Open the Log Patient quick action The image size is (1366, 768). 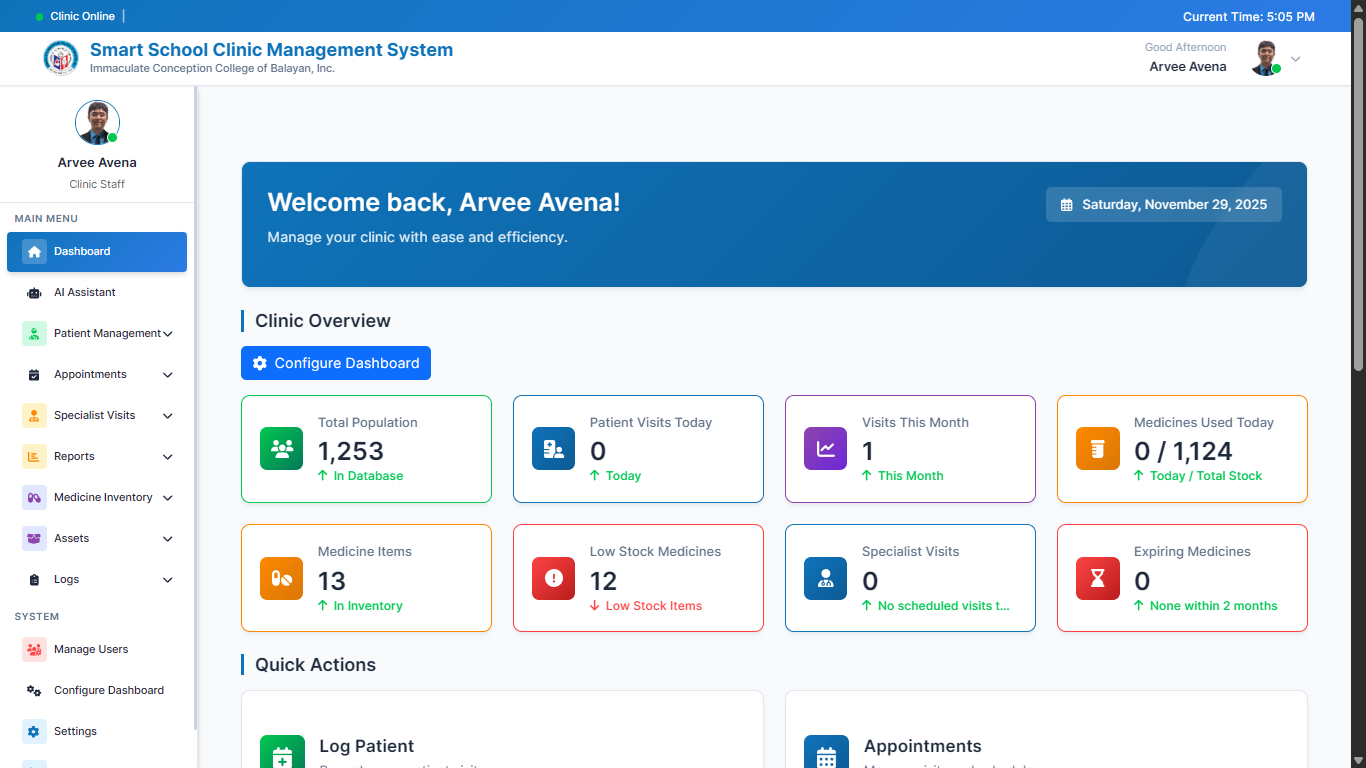tap(366, 746)
